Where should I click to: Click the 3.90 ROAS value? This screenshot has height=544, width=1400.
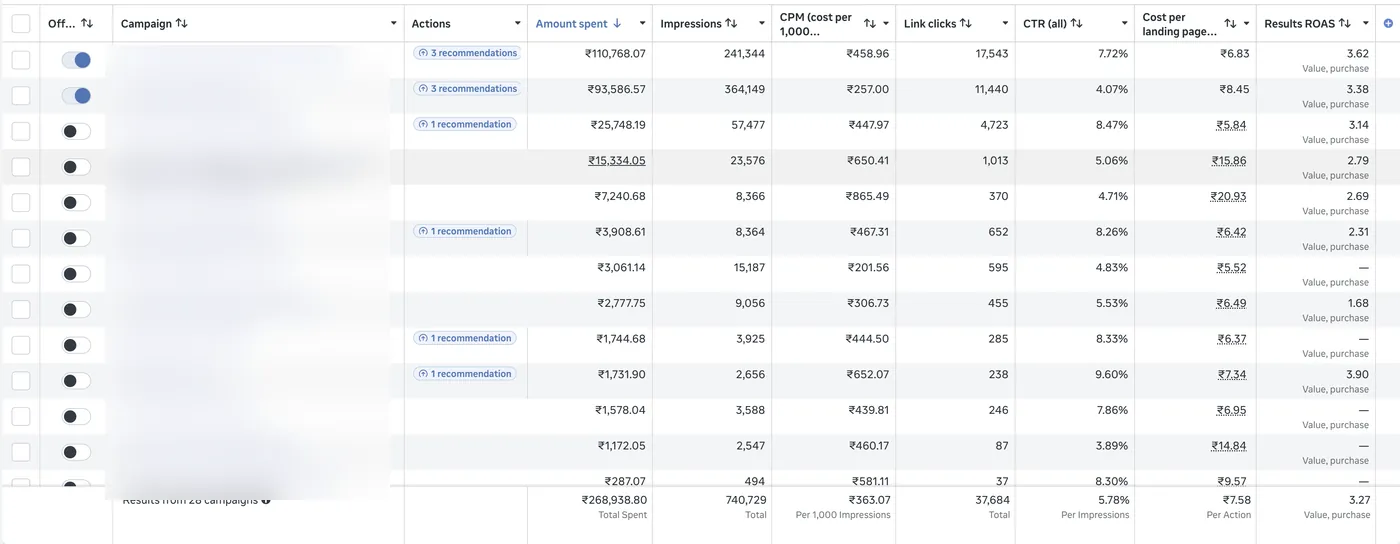1358,374
